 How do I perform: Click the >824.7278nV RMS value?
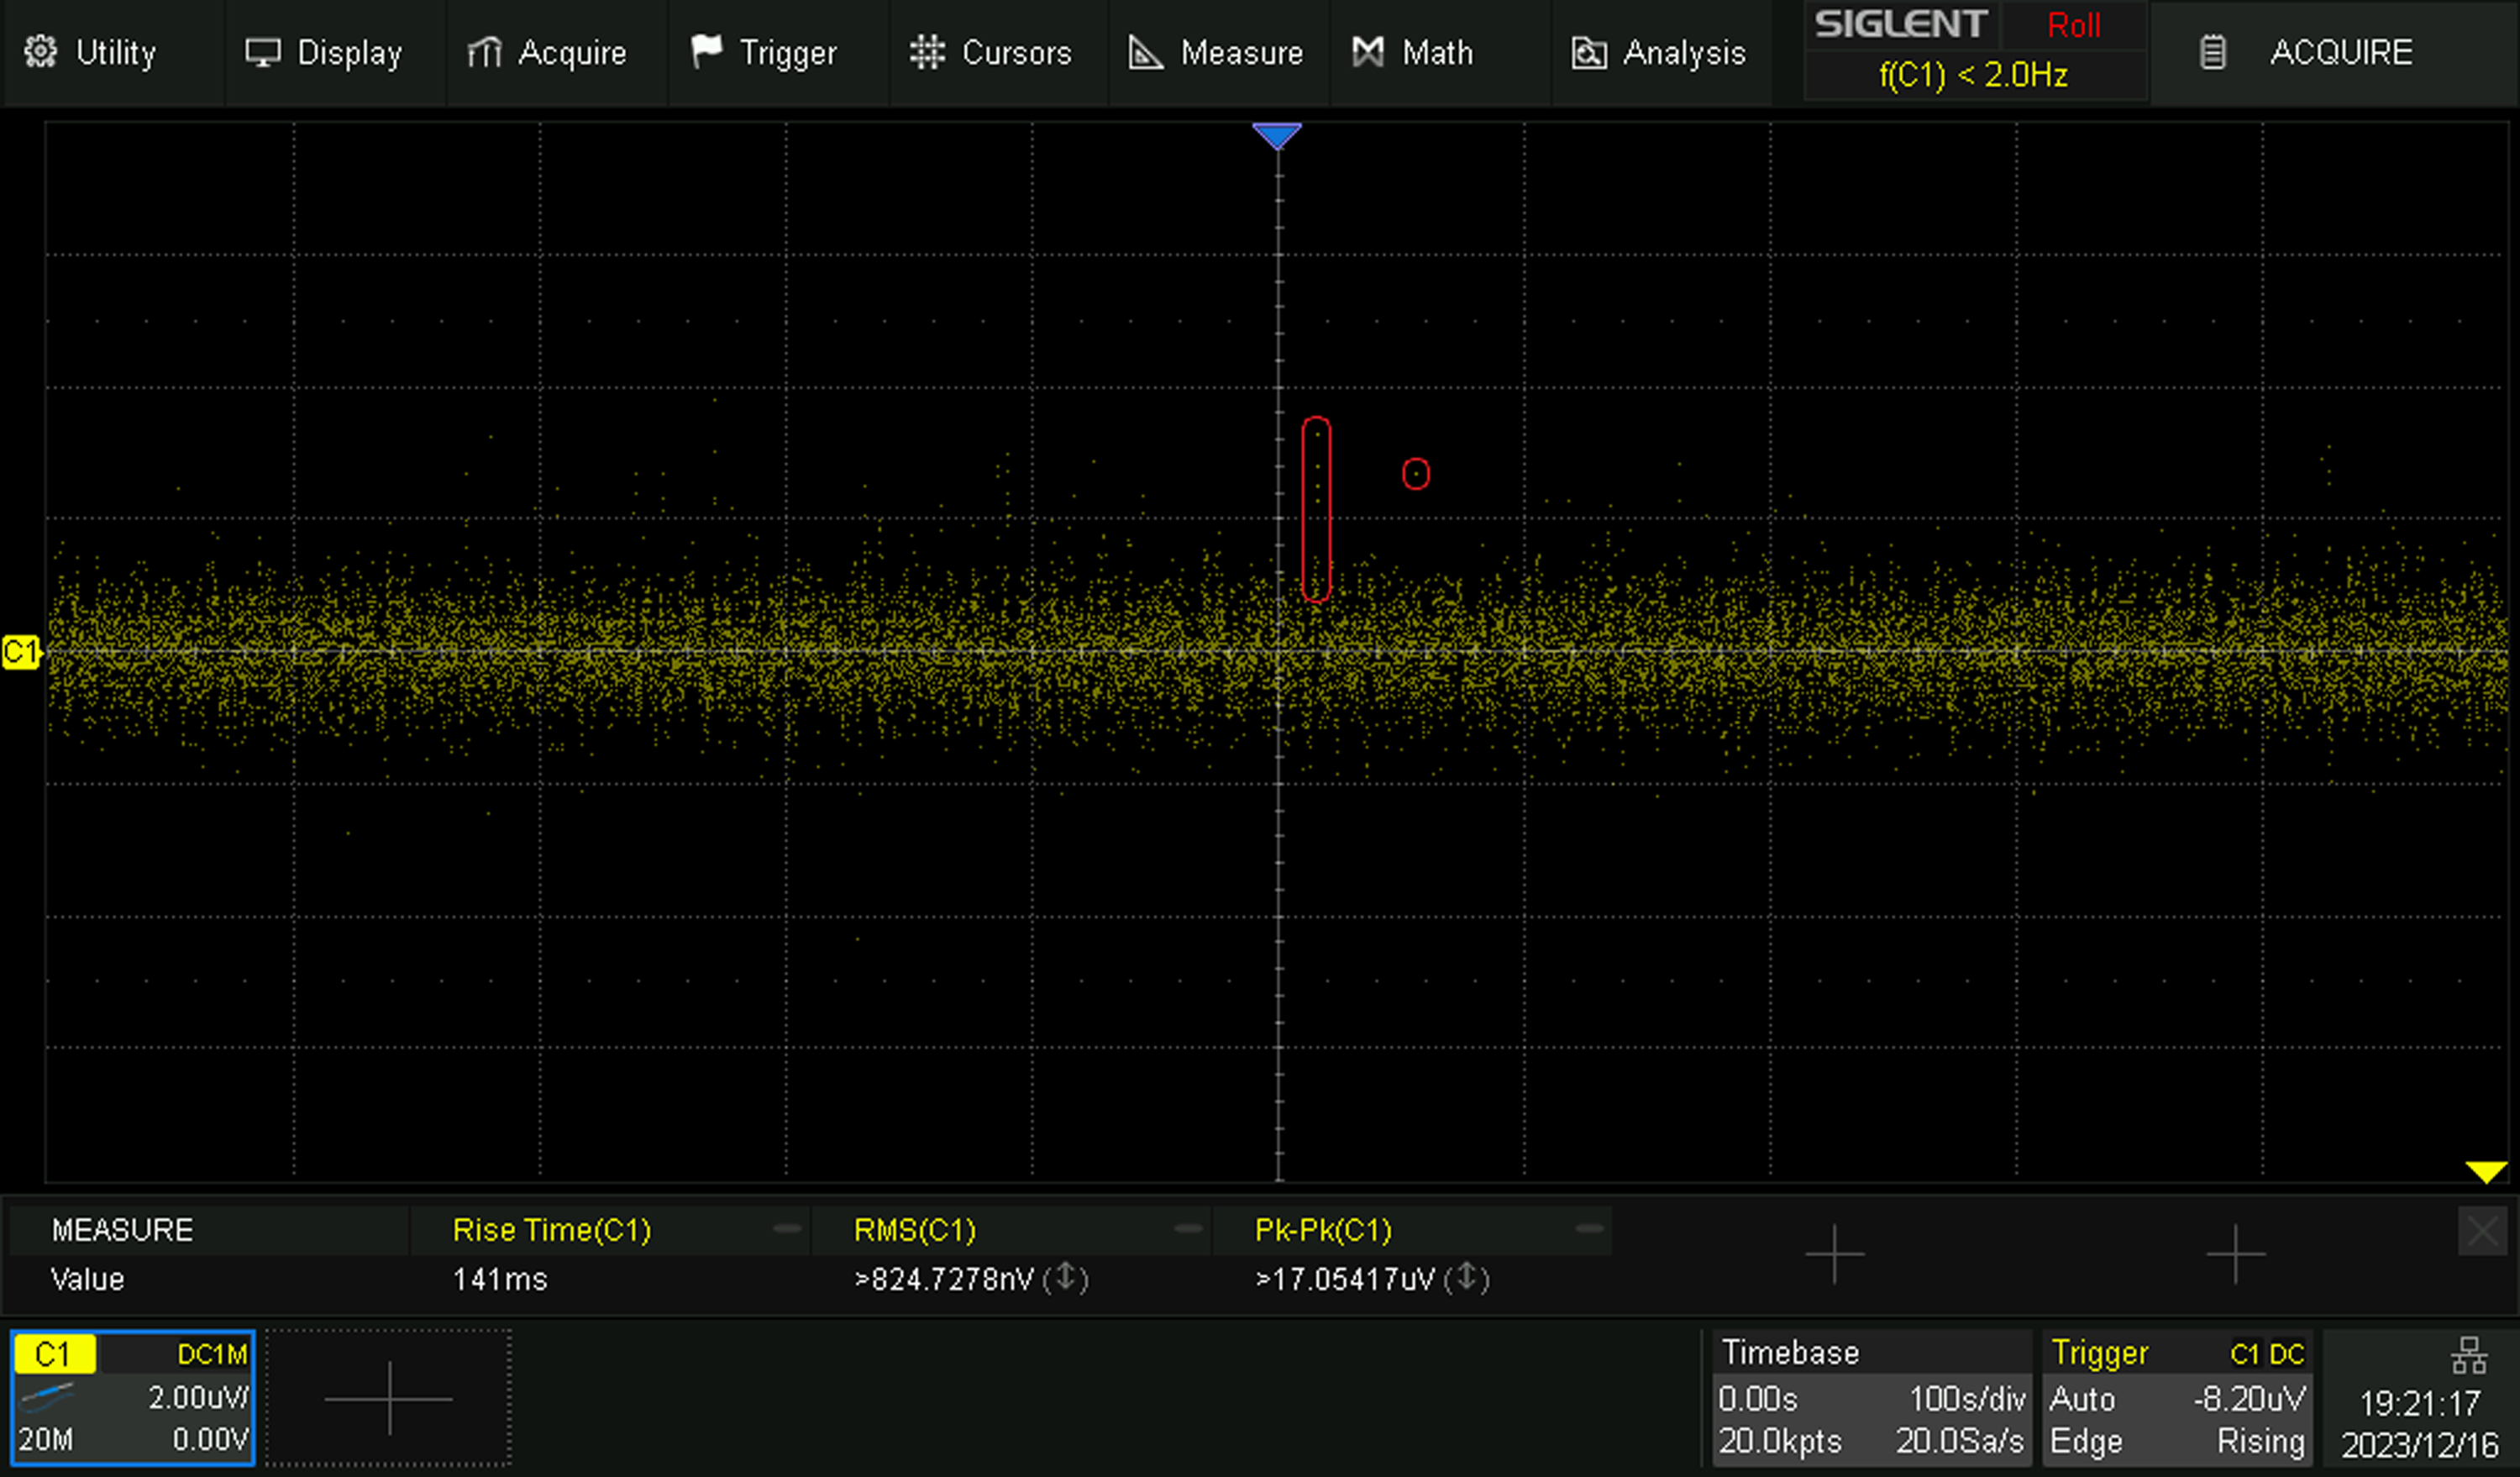944,1279
